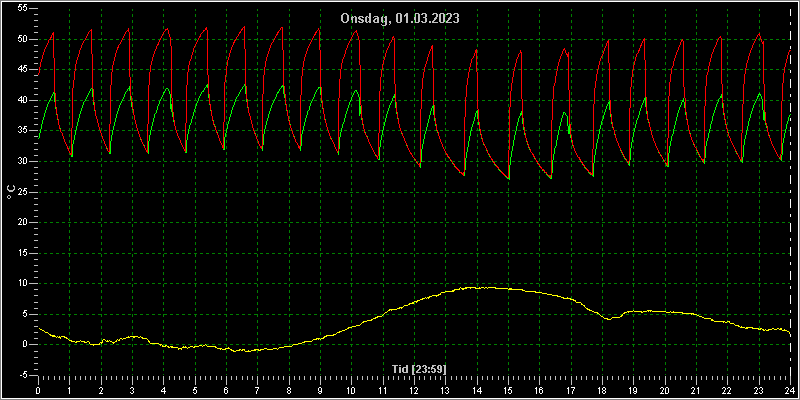Select hour 18 on the time axis
The image size is (800, 400).
[602, 390]
